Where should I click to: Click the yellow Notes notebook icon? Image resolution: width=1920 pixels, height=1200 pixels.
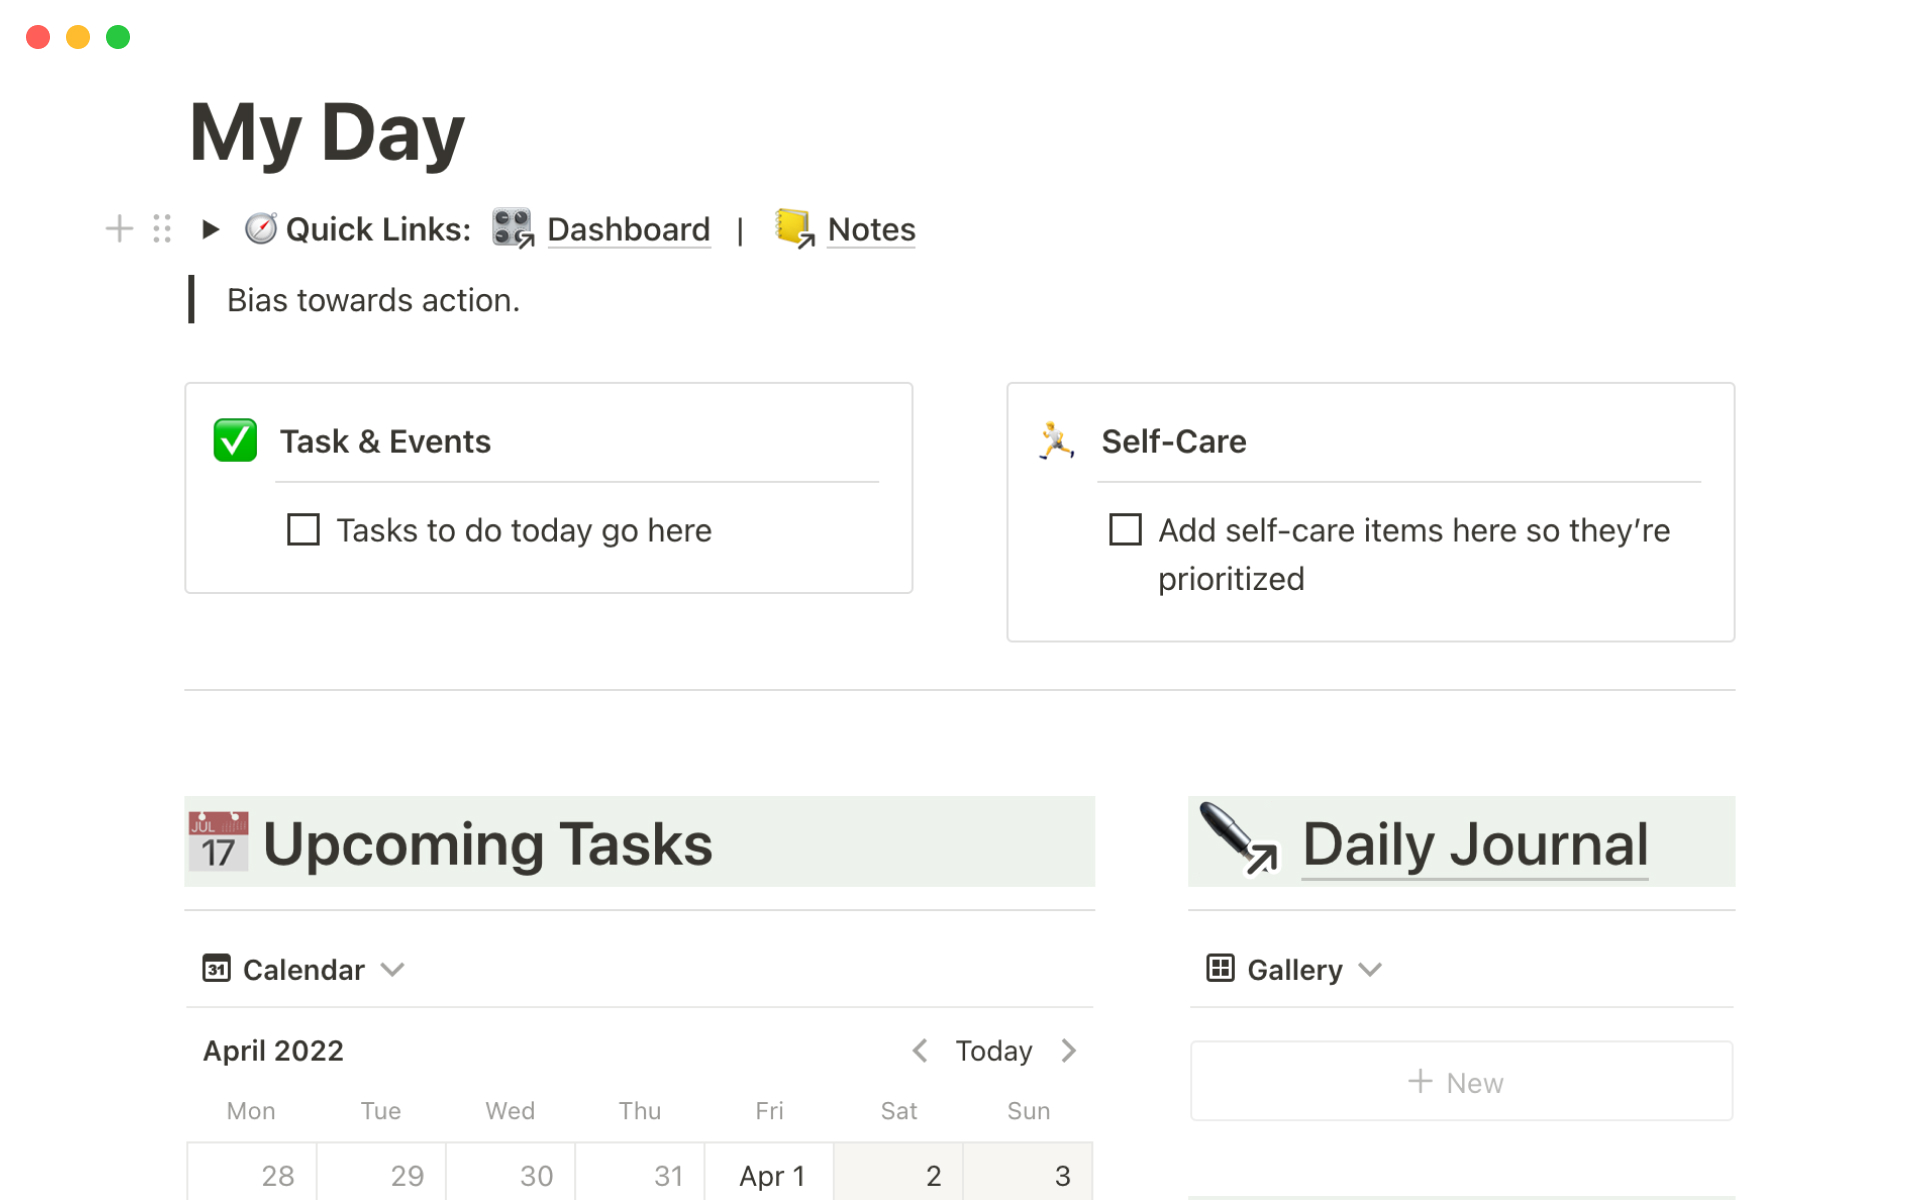coord(795,229)
